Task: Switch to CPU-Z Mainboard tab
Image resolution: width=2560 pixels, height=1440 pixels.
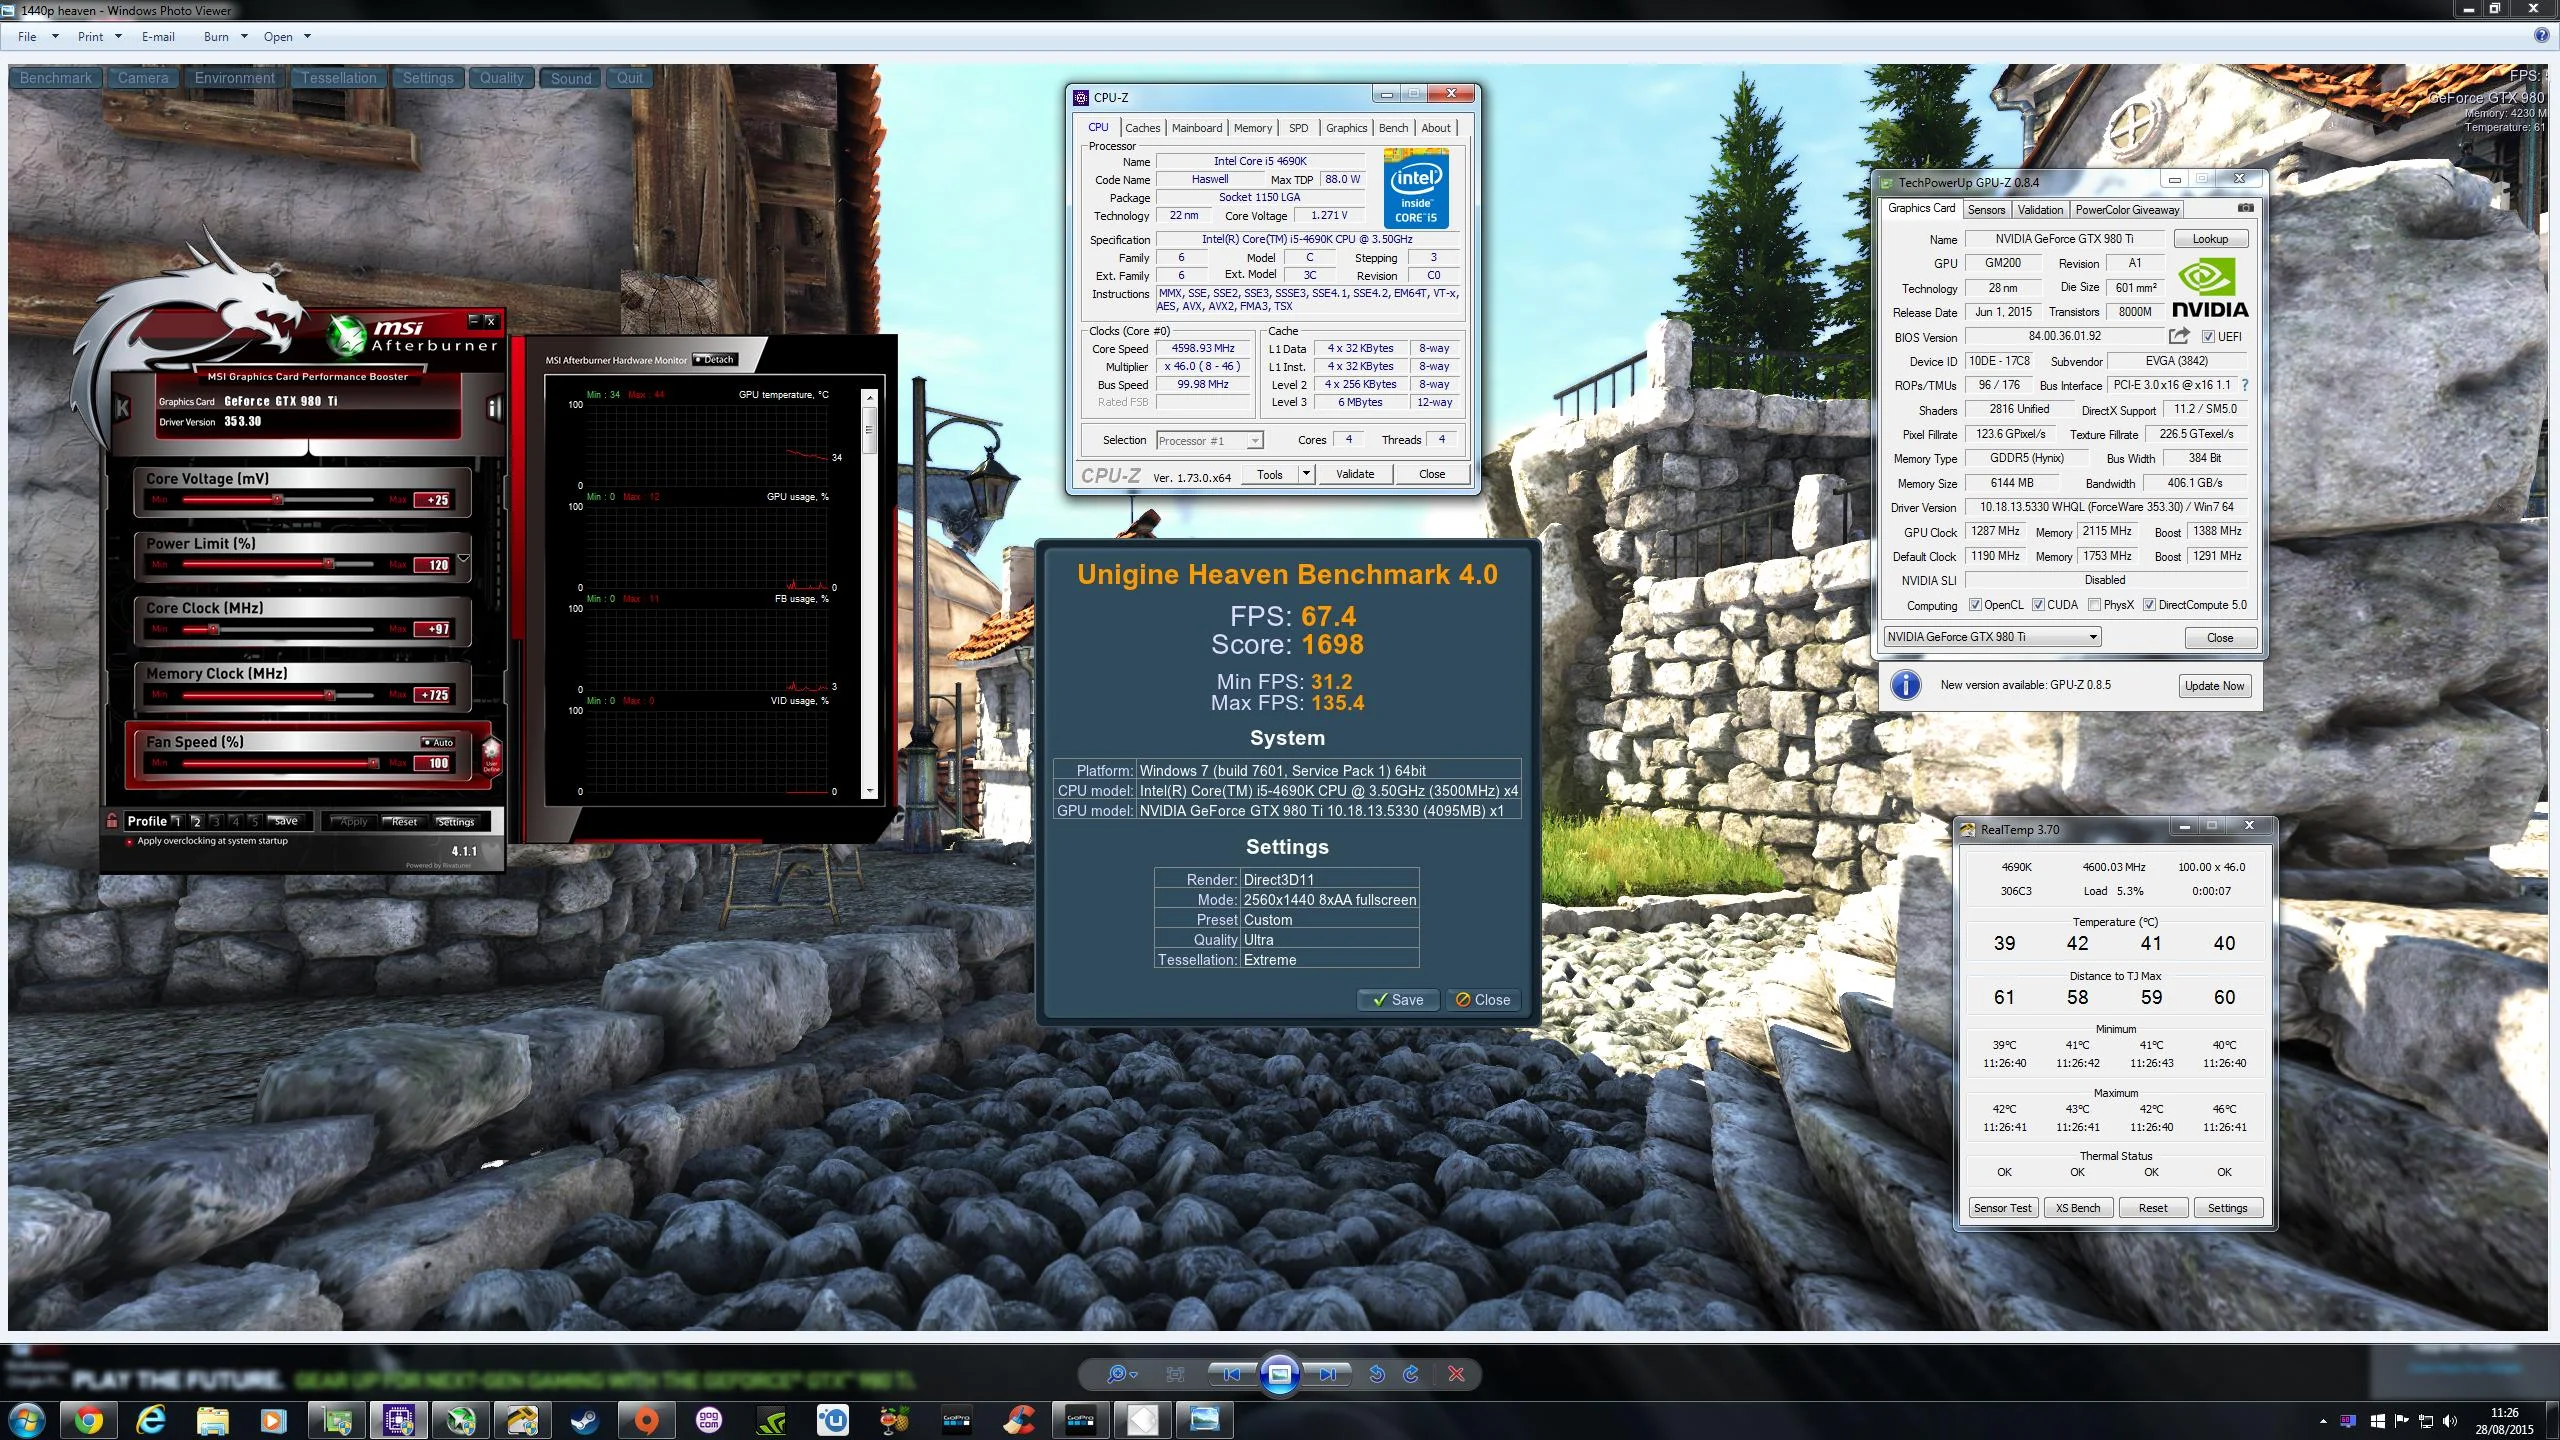Action: [1197, 128]
